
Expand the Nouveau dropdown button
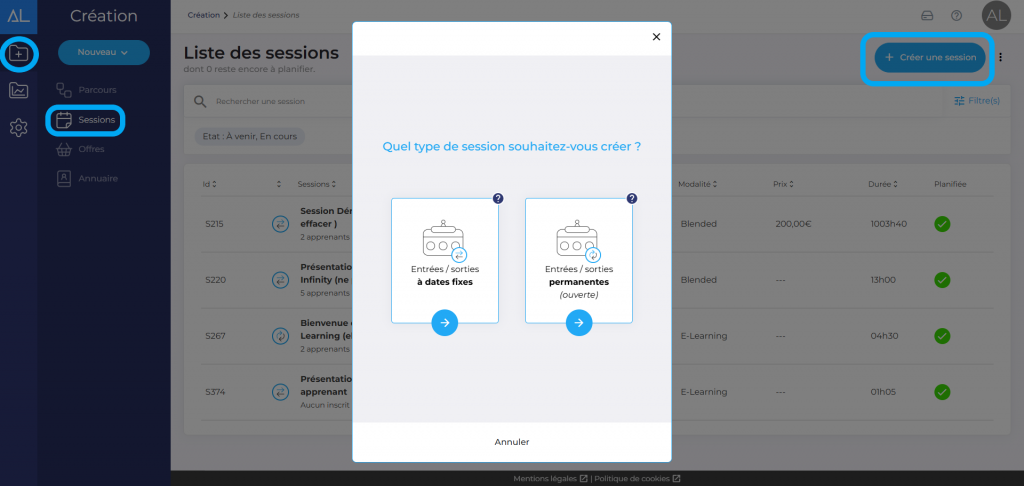point(104,52)
